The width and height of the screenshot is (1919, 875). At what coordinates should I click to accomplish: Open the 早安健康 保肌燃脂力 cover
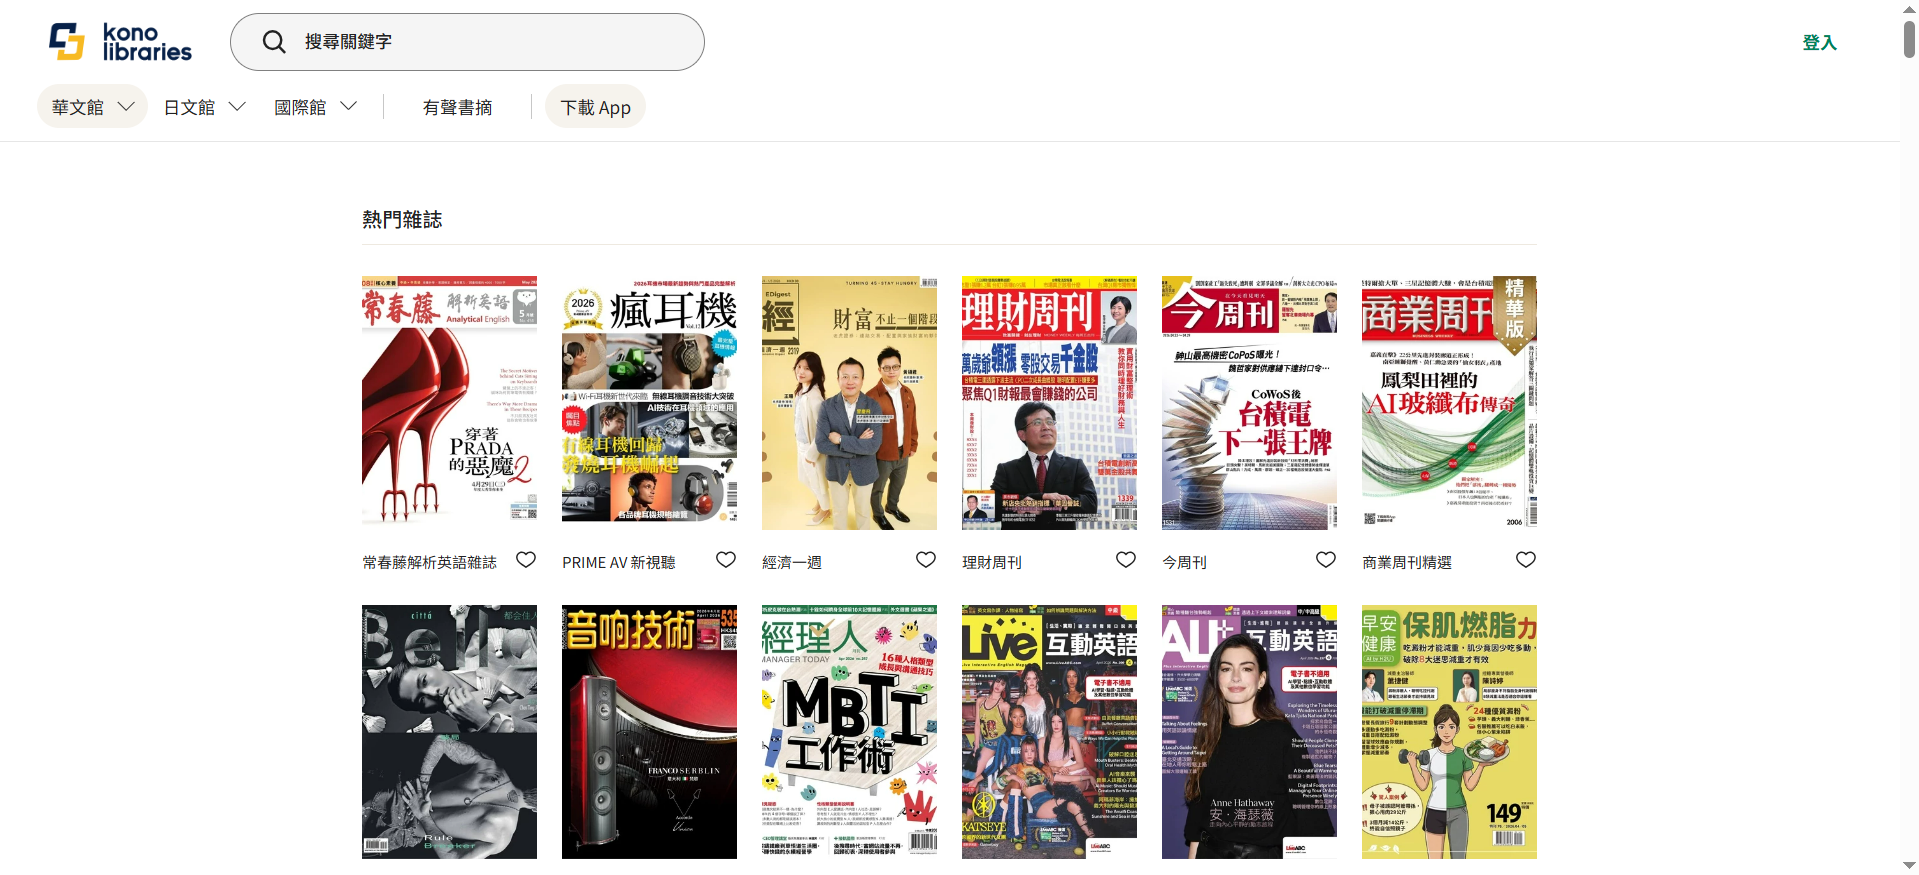click(x=1449, y=731)
